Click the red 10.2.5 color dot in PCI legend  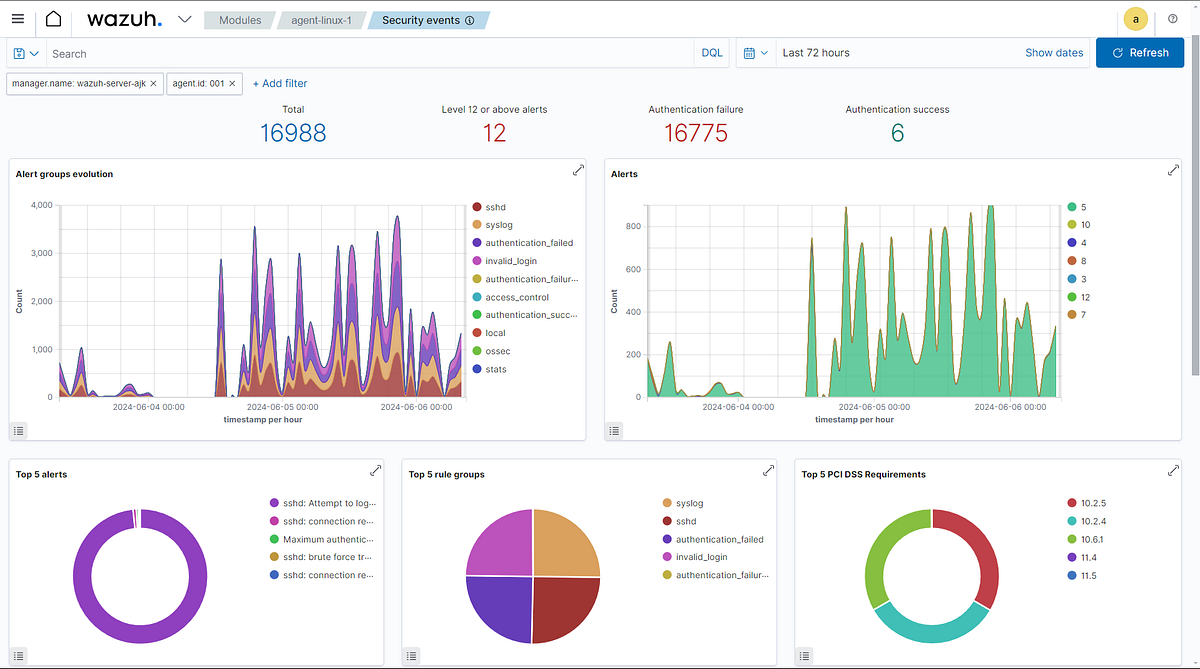(1069, 502)
